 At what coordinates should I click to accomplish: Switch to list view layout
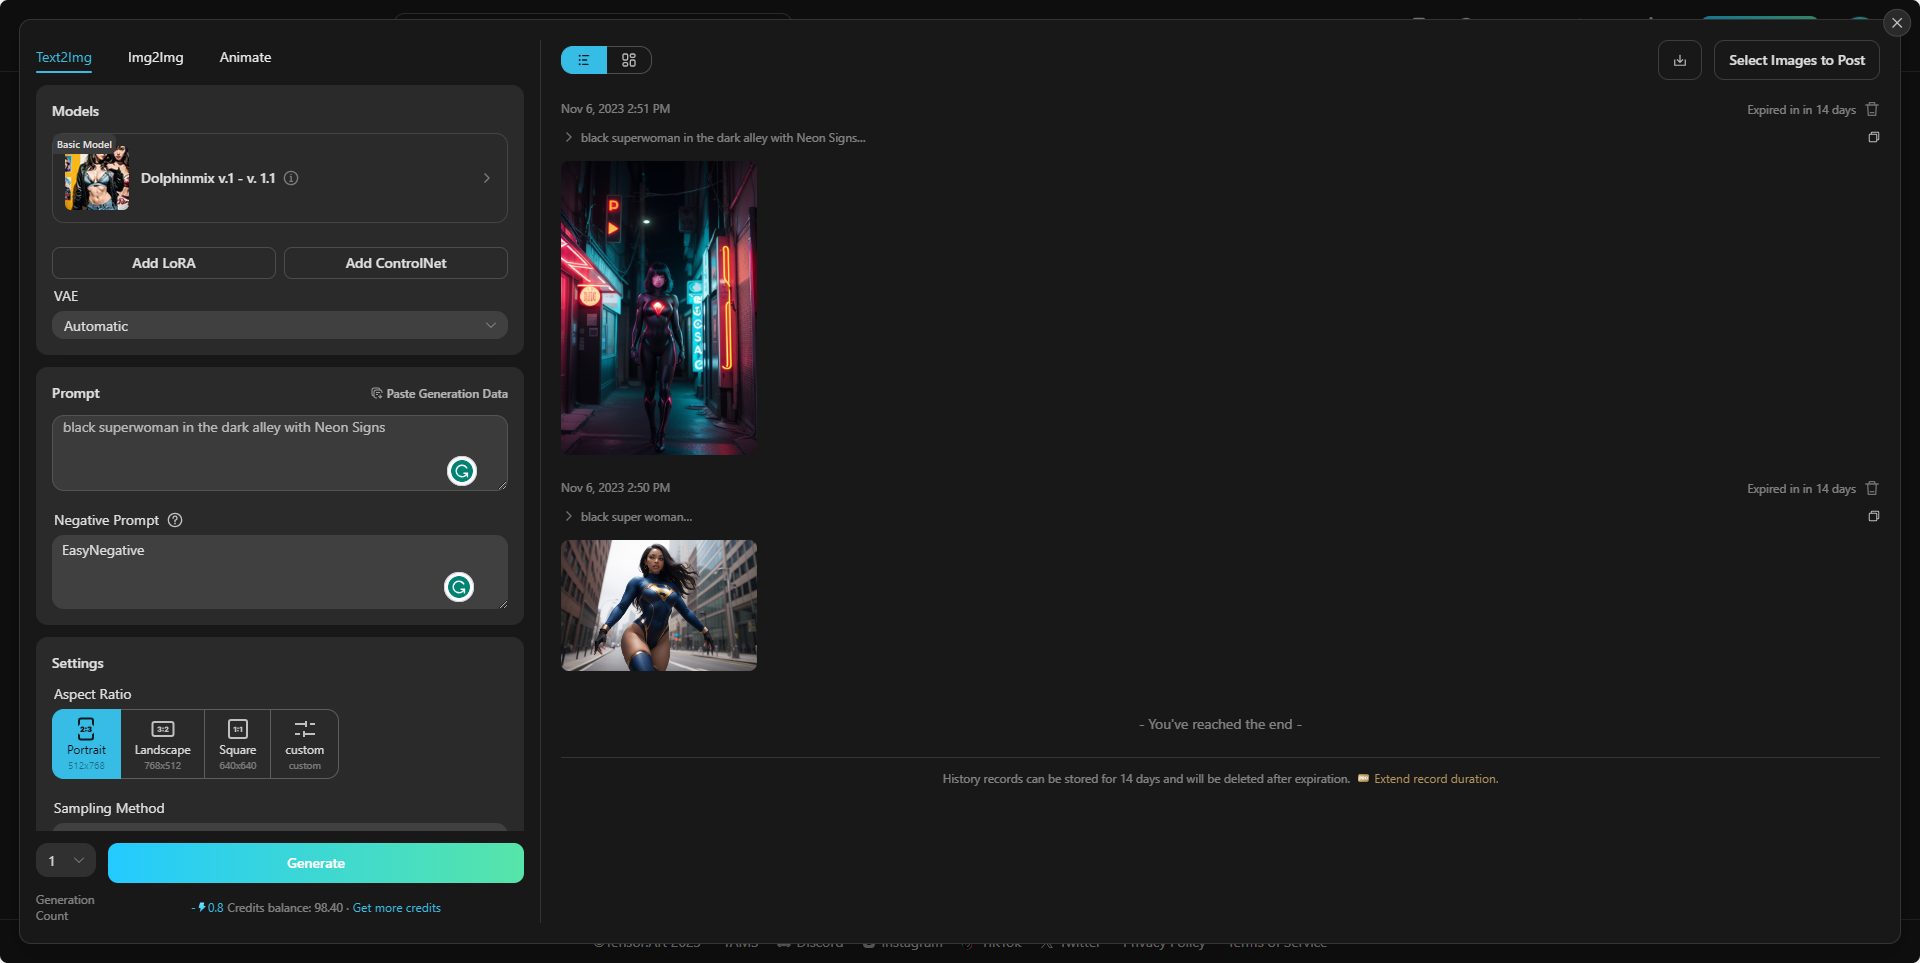584,60
